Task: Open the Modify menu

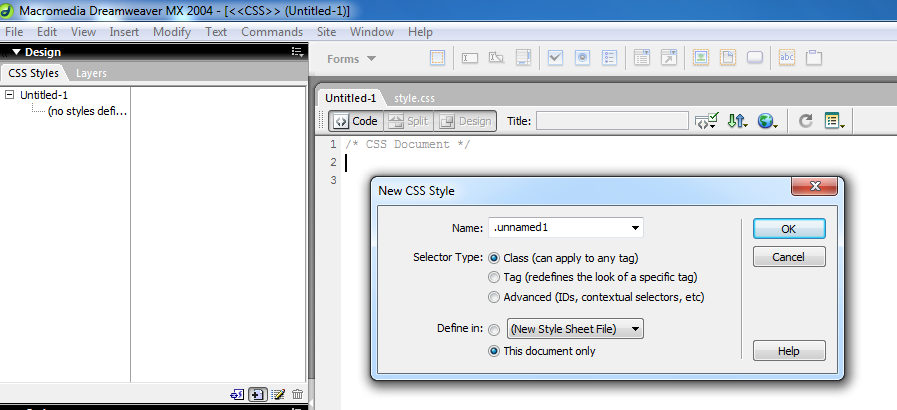Action: 172,32
